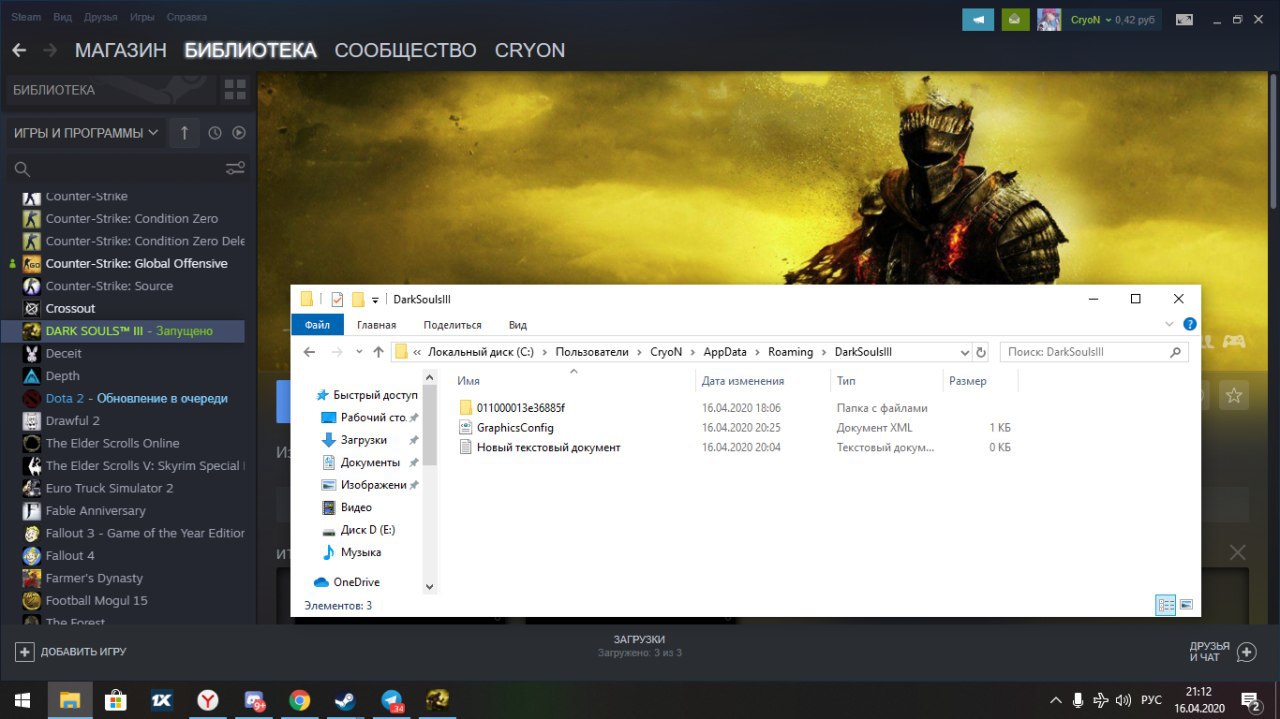The height and width of the screenshot is (719, 1280).
Task: Click the Properties quick access toolbar icon
Action: click(x=336, y=299)
